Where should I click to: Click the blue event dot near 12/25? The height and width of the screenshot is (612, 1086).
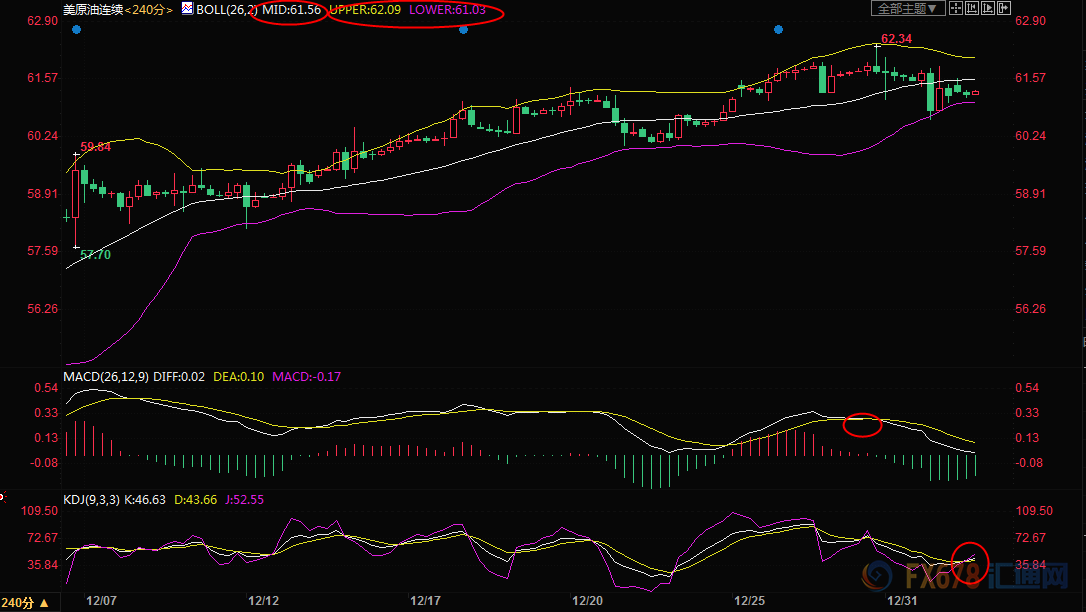click(x=779, y=30)
